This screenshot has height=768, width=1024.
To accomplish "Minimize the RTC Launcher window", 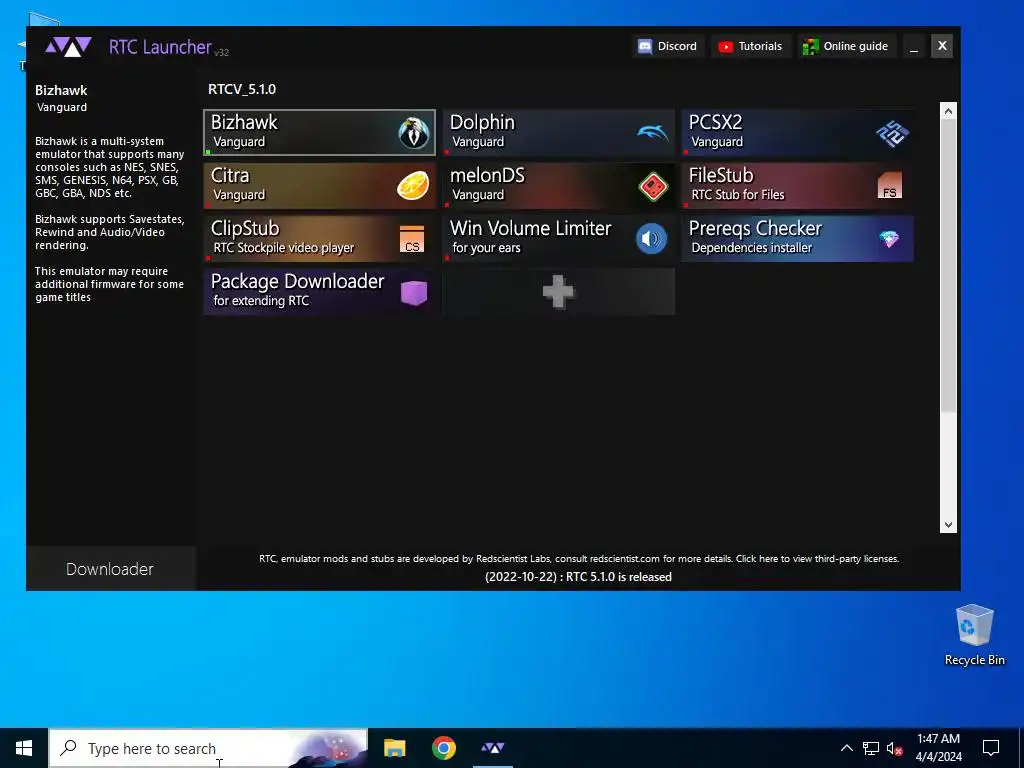I will click(914, 46).
